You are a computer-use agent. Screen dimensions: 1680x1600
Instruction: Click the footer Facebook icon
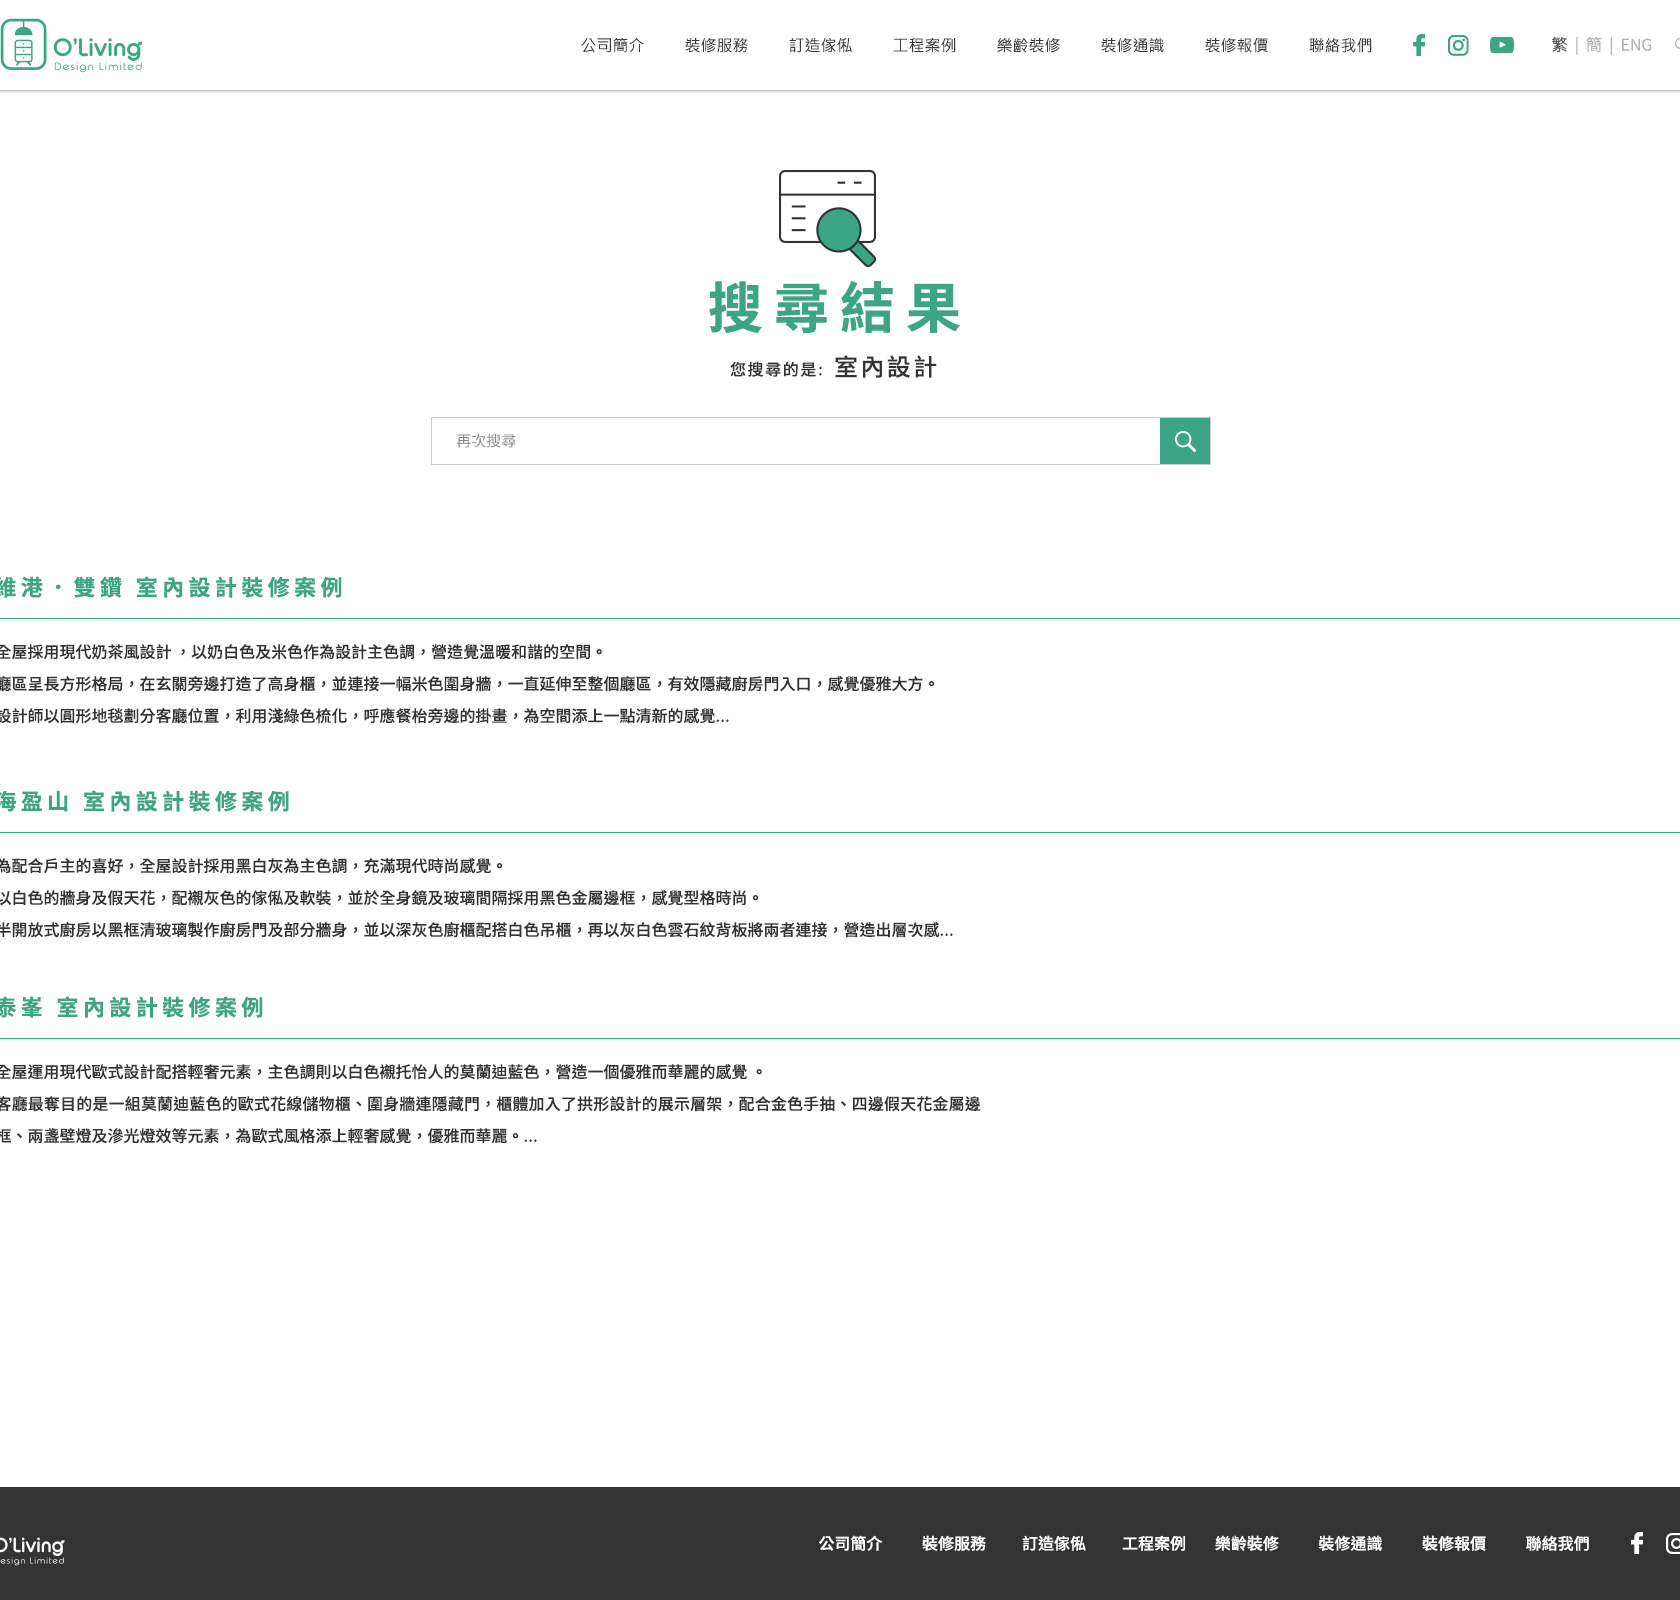pyautogui.click(x=1636, y=1543)
